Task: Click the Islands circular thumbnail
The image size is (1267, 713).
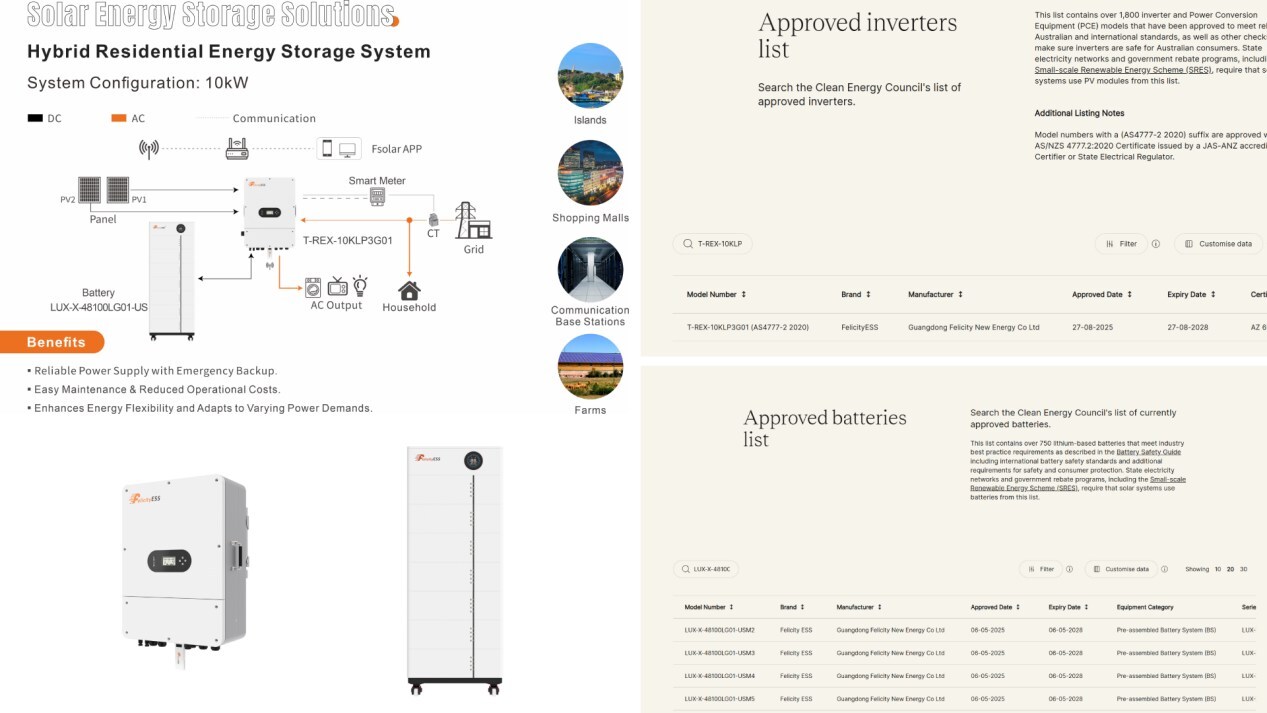Action: tap(590, 76)
